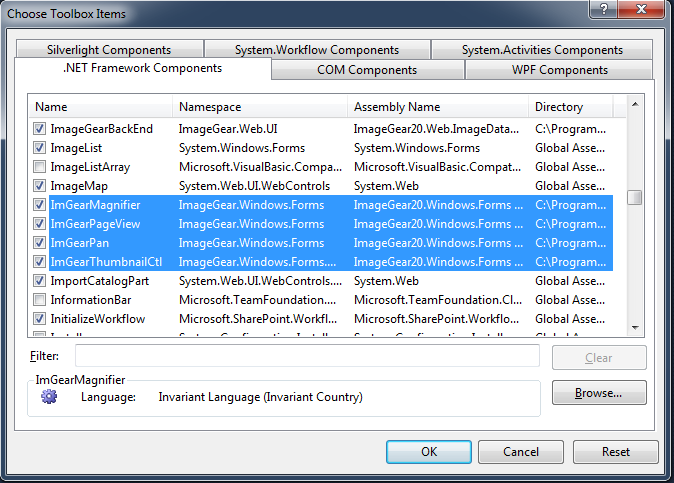Image resolution: width=674 pixels, height=483 pixels.
Task: Uncheck the ImageGearBackEnd checkbox
Action: coord(39,128)
